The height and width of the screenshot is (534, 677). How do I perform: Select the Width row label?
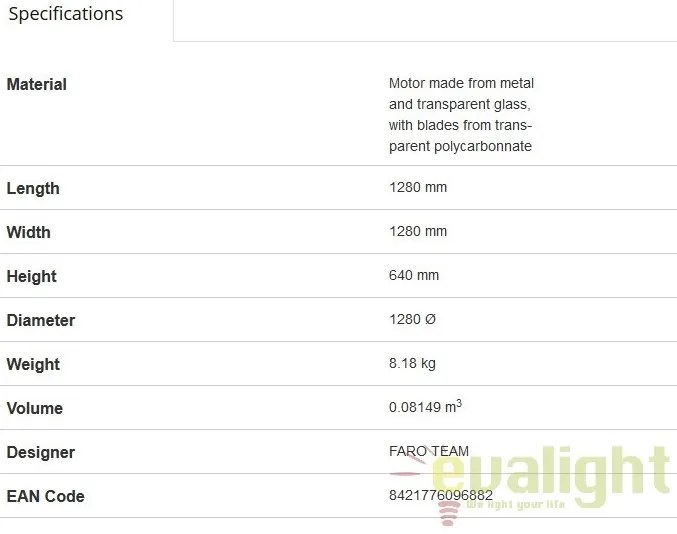pyautogui.click(x=28, y=233)
